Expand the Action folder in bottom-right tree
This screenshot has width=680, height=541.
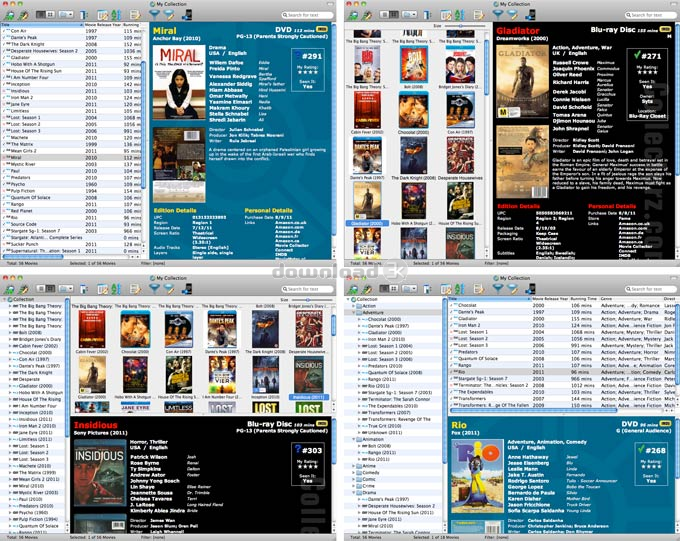354,306
